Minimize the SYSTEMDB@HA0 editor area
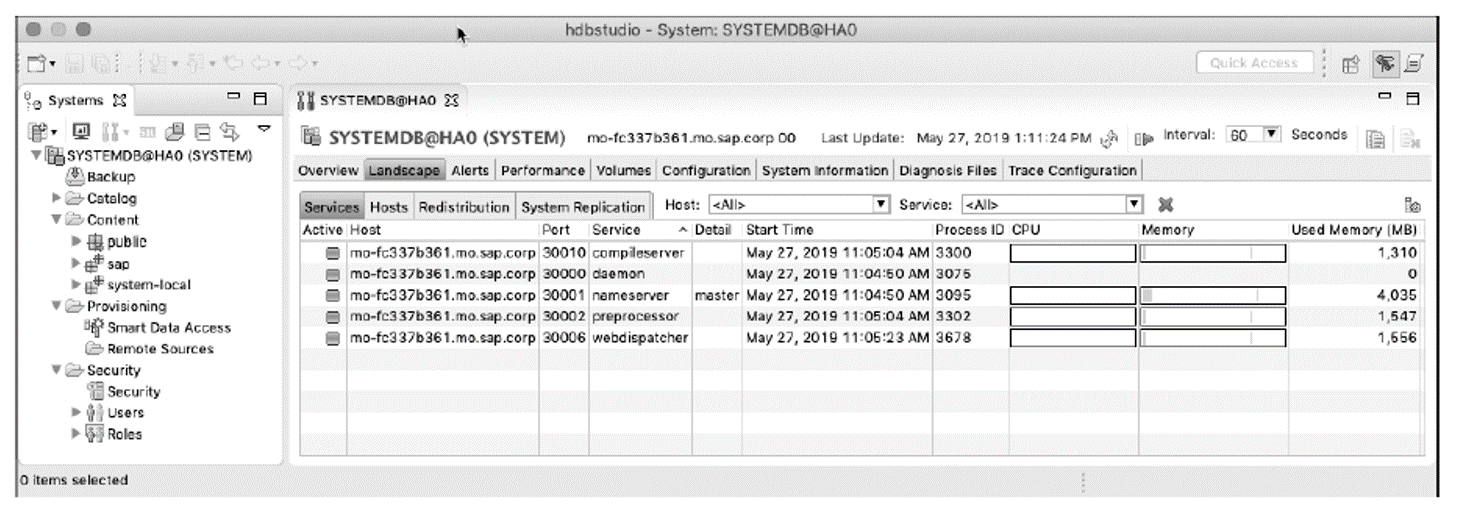 [x=1384, y=96]
